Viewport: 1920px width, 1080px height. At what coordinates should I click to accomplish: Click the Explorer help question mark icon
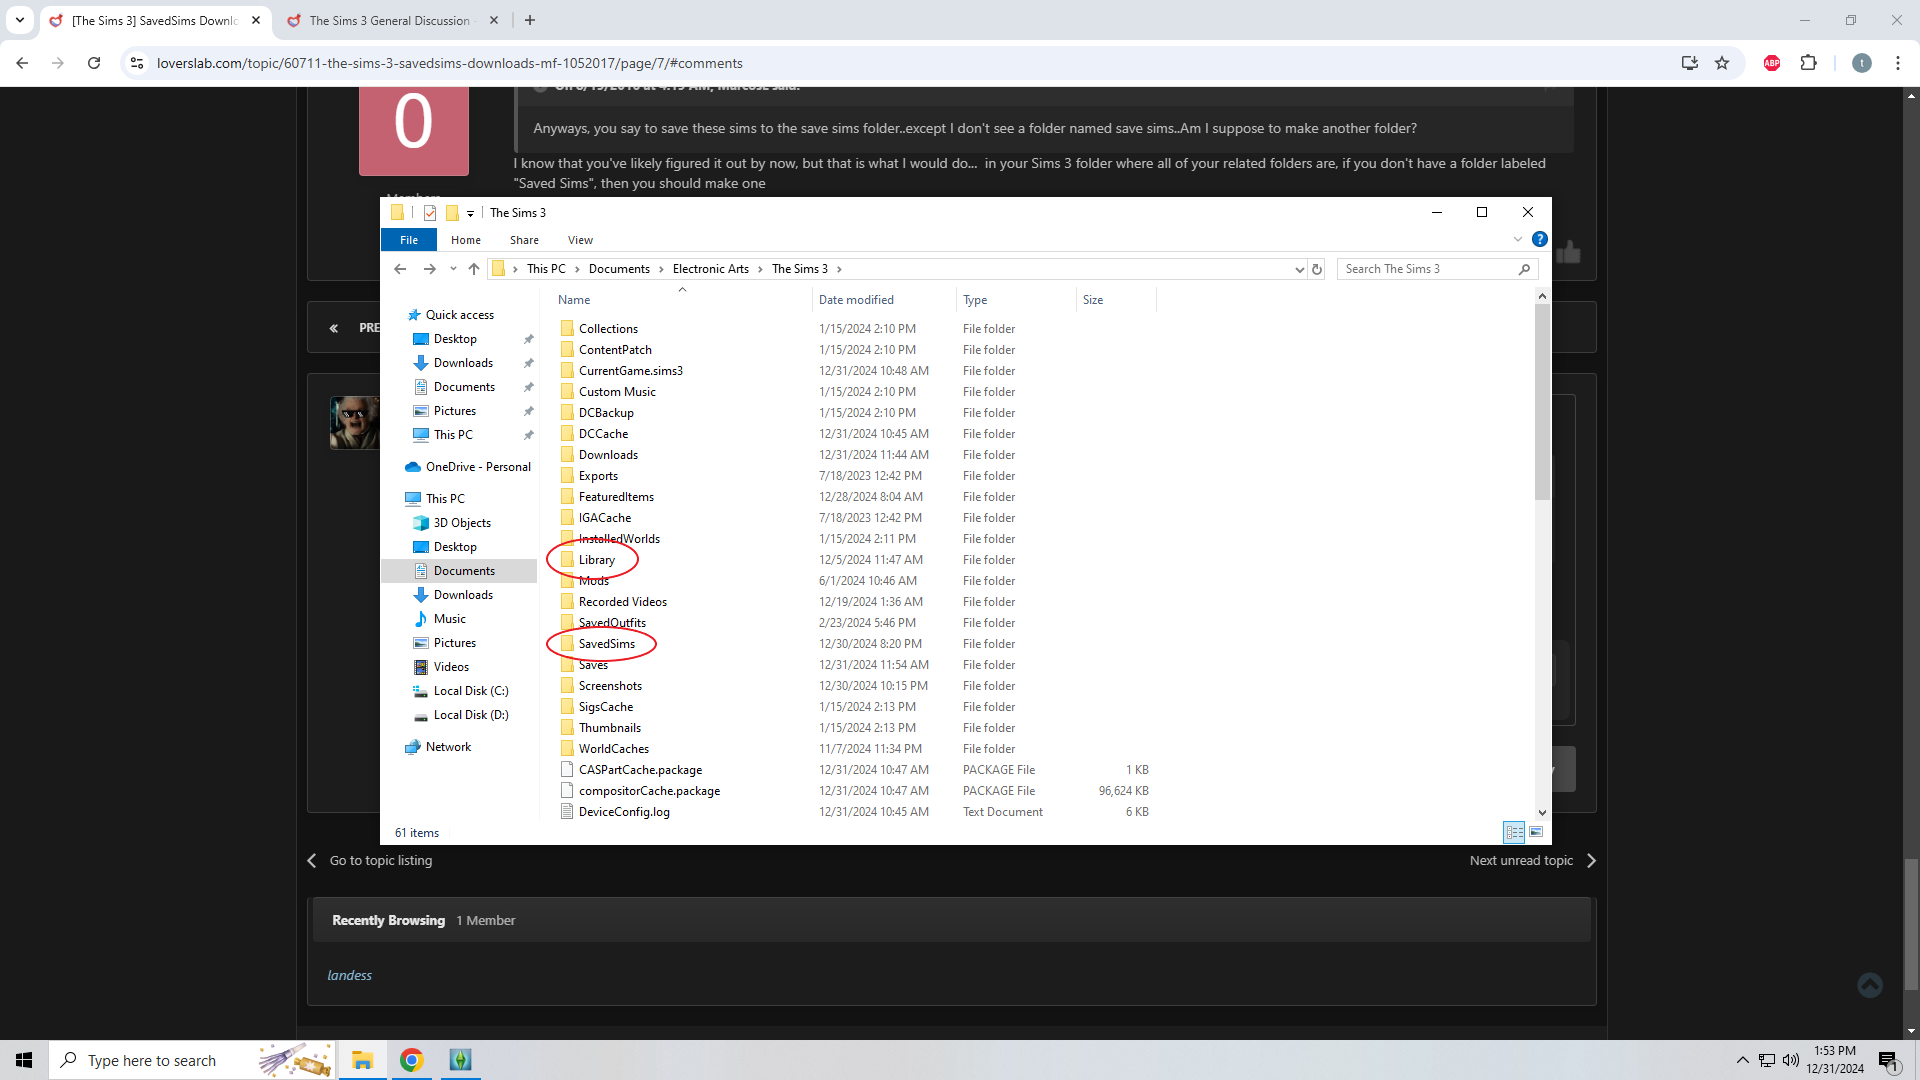[1540, 239]
